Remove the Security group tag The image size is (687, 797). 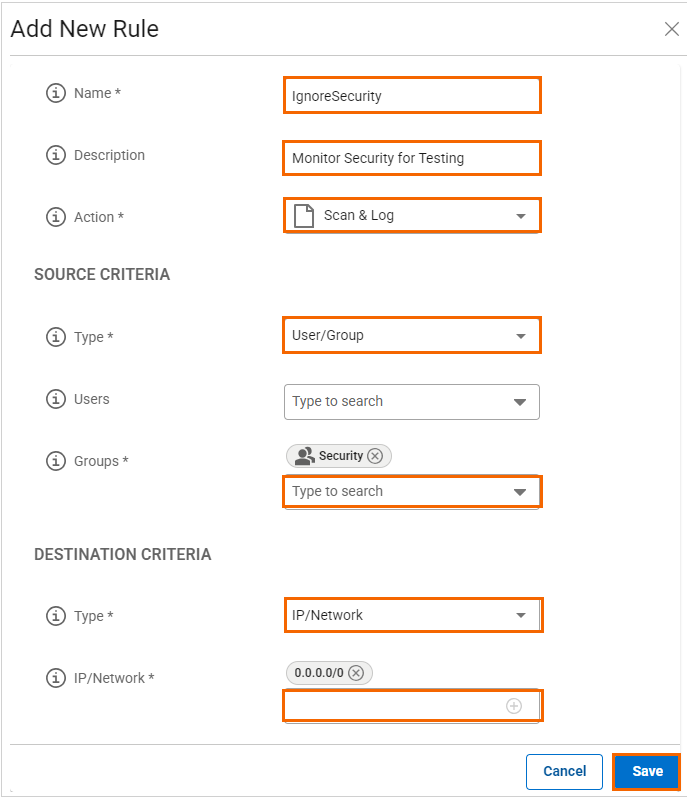pyautogui.click(x=375, y=456)
